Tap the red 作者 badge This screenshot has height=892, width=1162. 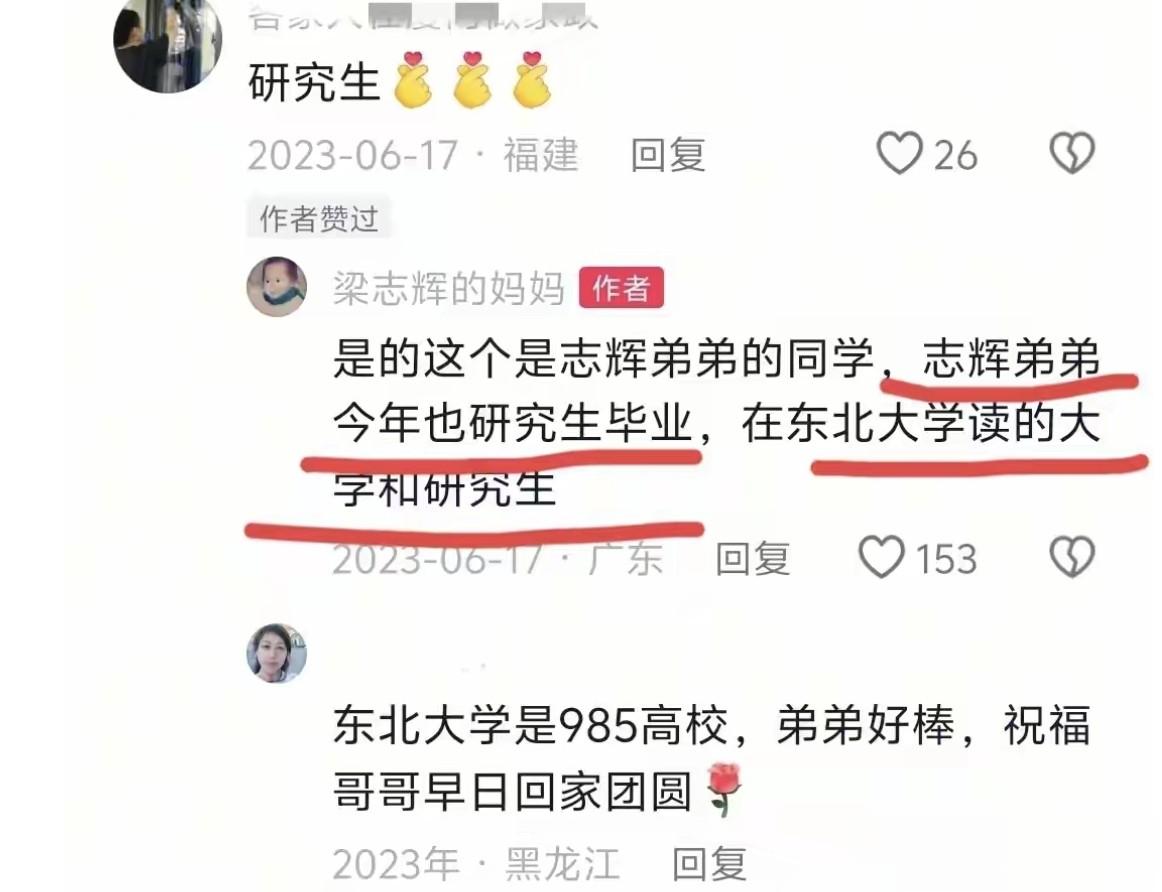point(621,287)
